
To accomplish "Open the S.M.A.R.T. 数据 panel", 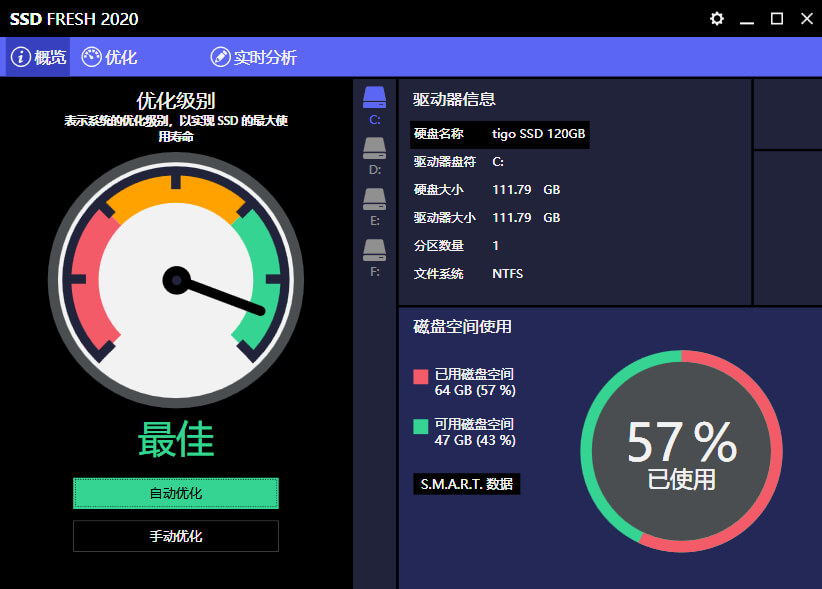I will [x=466, y=484].
